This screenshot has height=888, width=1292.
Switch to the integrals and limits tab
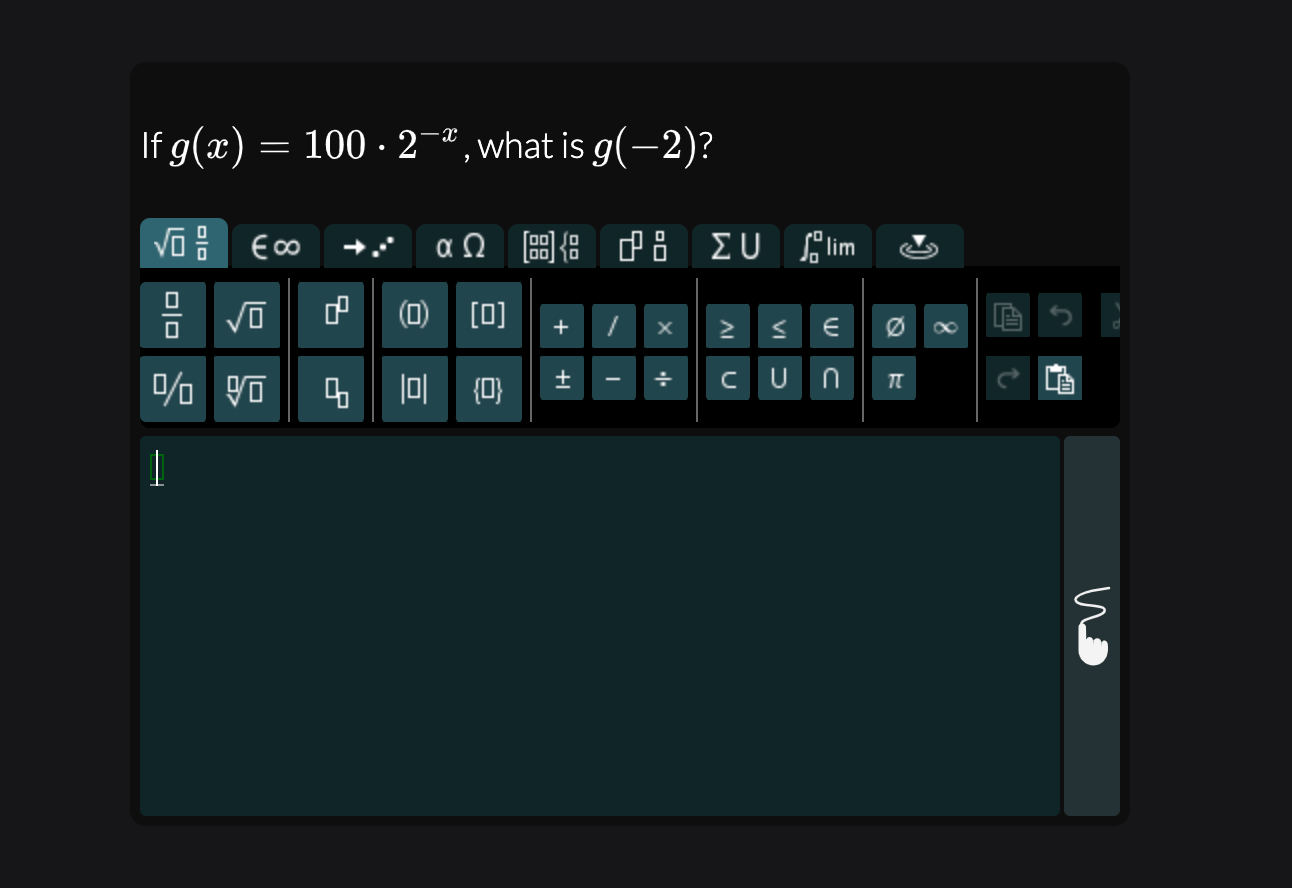click(x=828, y=245)
